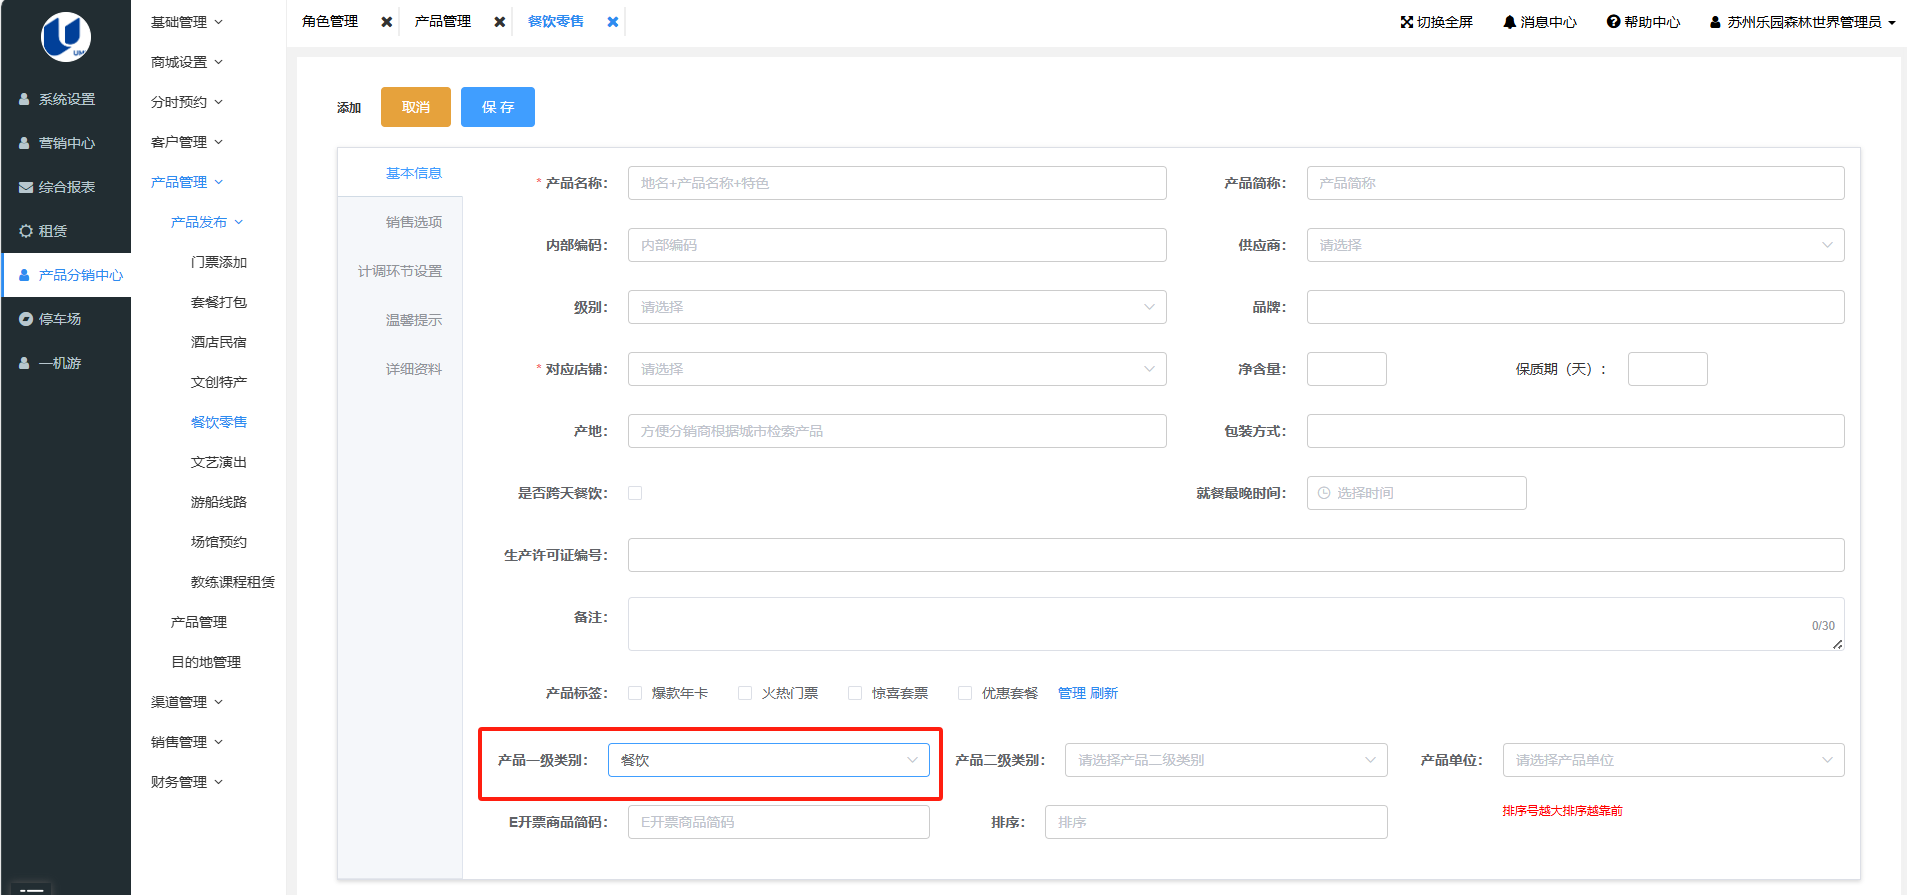
Task: Check the 是否跨天餐饮 checkbox
Action: pos(635,493)
